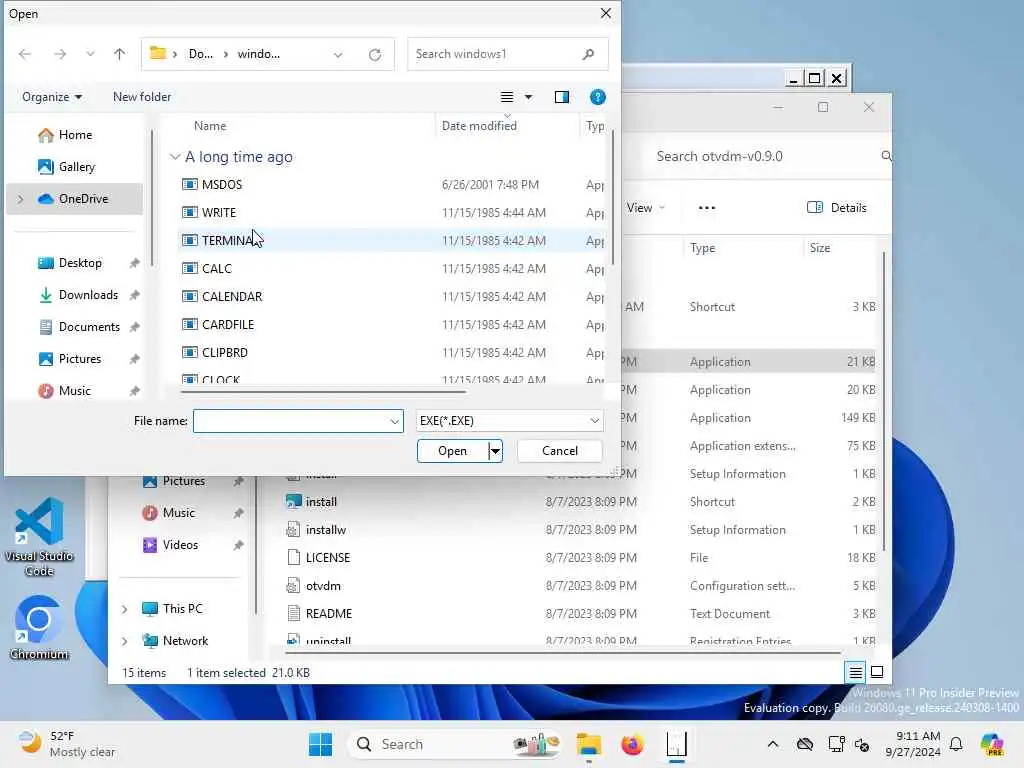Screen dimensions: 1024x768
Task: Expand the address bar history dropdown
Action: pyautogui.click(x=338, y=55)
